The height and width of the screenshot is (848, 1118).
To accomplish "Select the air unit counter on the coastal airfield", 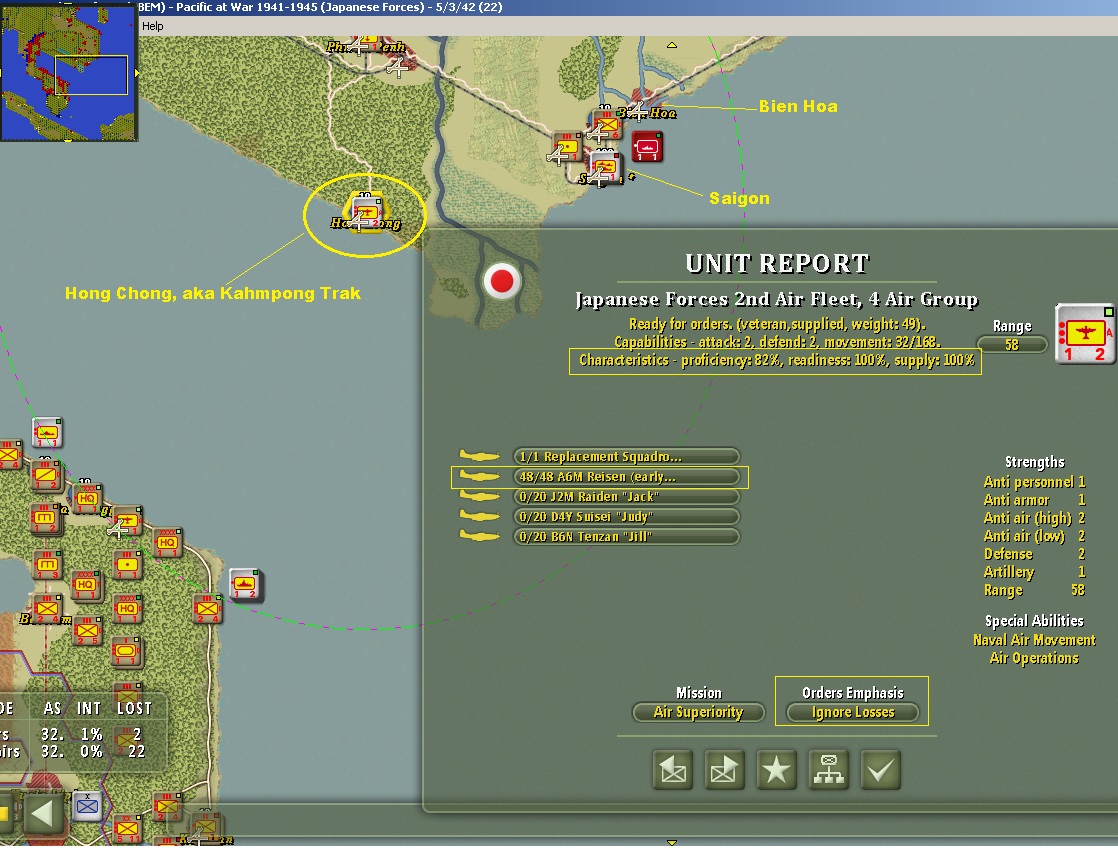I will pos(128,521).
